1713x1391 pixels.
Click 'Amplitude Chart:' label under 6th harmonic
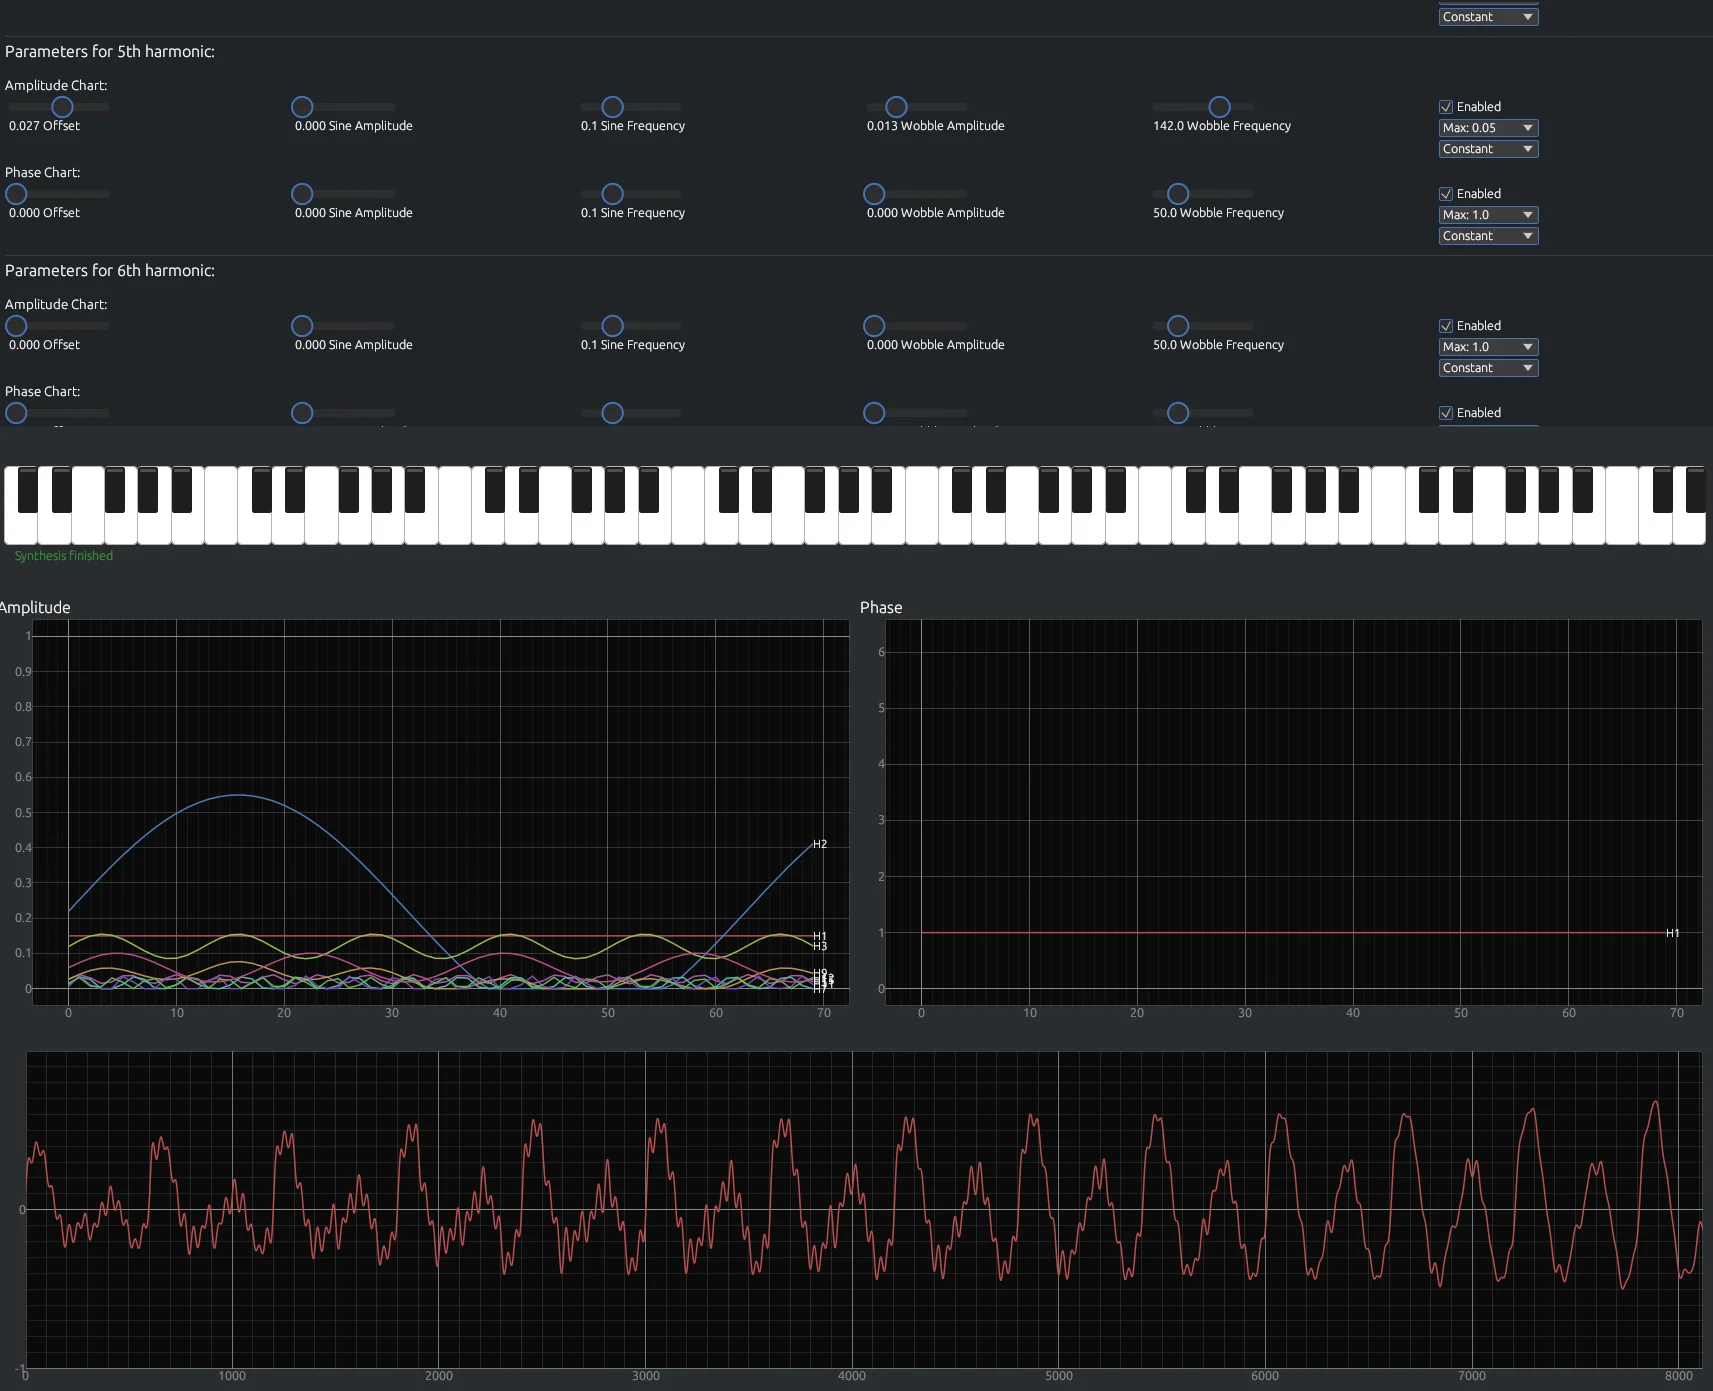tap(56, 305)
